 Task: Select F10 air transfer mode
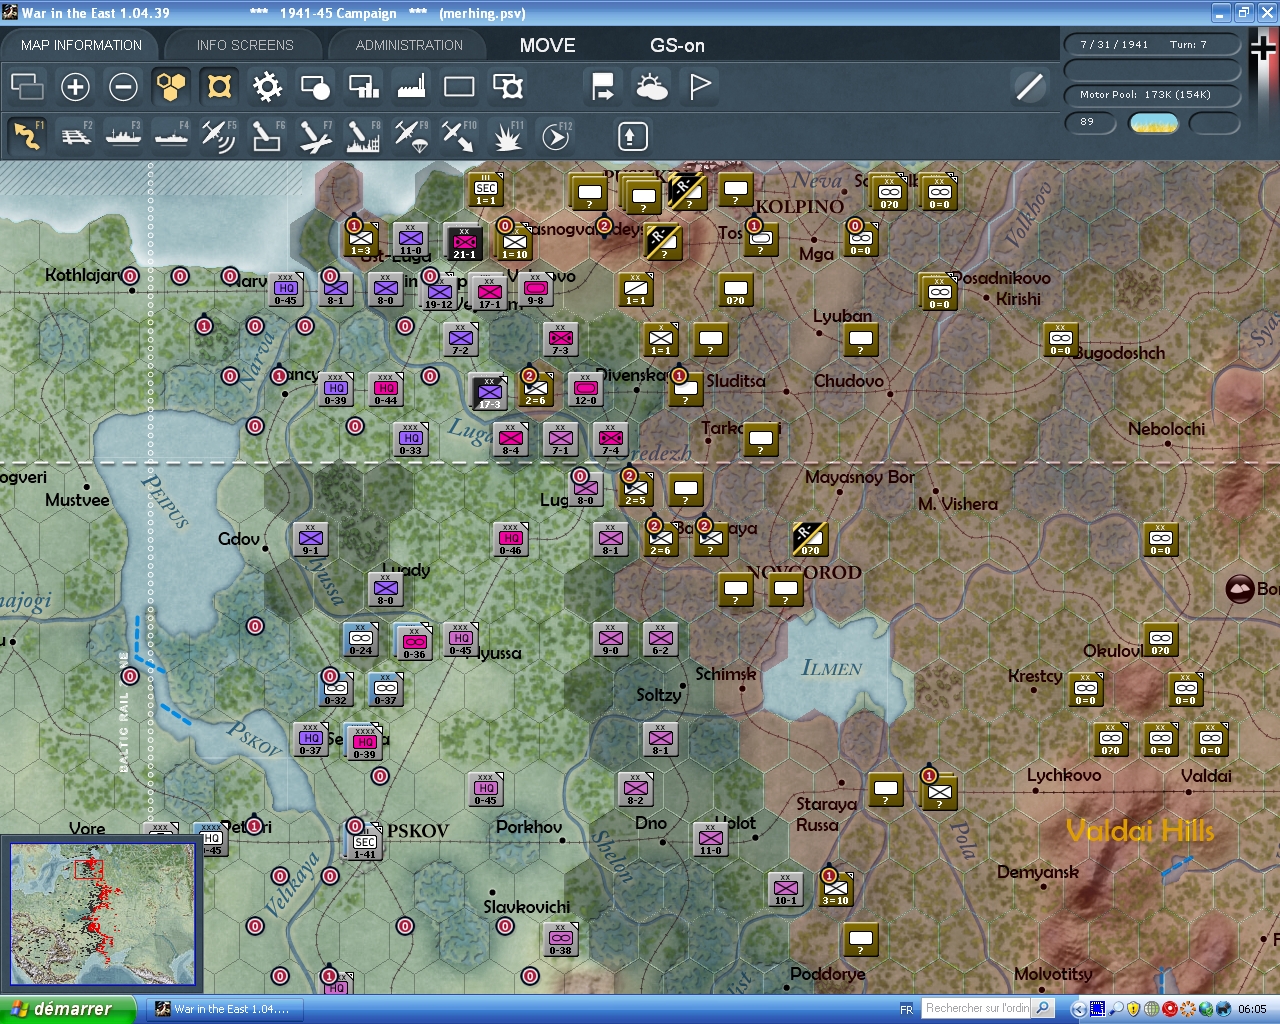click(x=459, y=136)
